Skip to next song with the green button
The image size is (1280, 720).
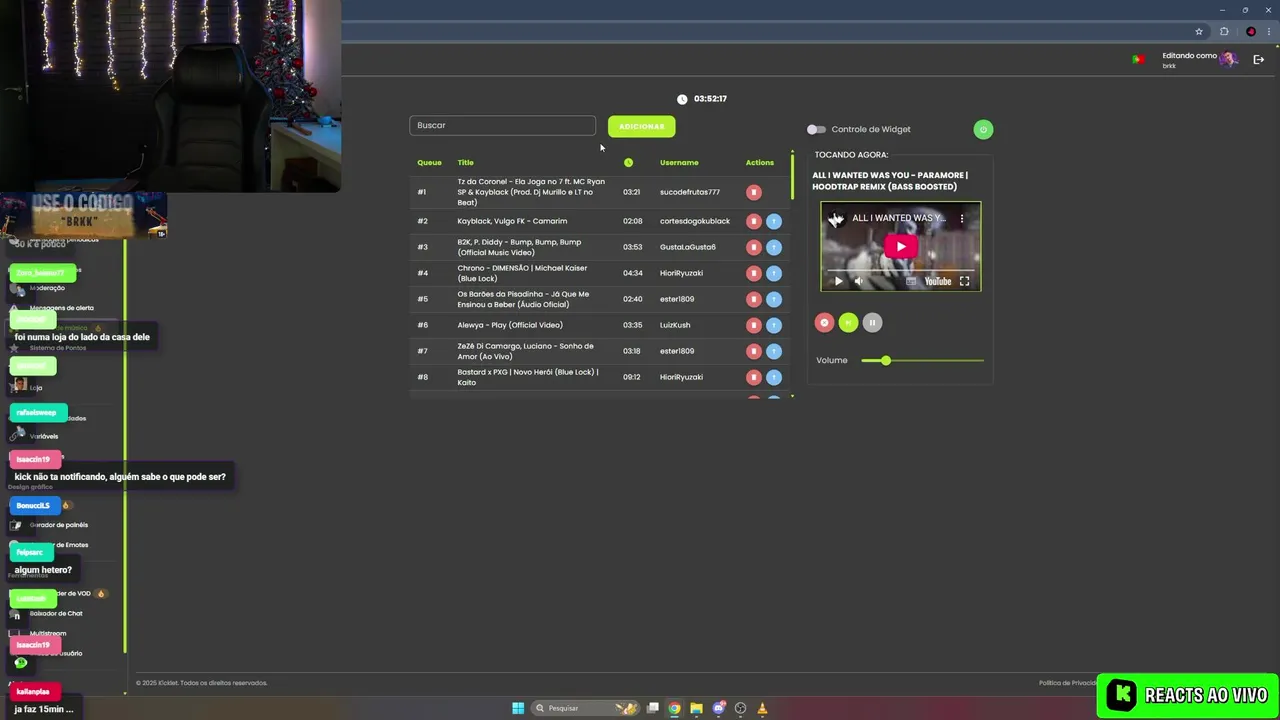[x=848, y=322]
